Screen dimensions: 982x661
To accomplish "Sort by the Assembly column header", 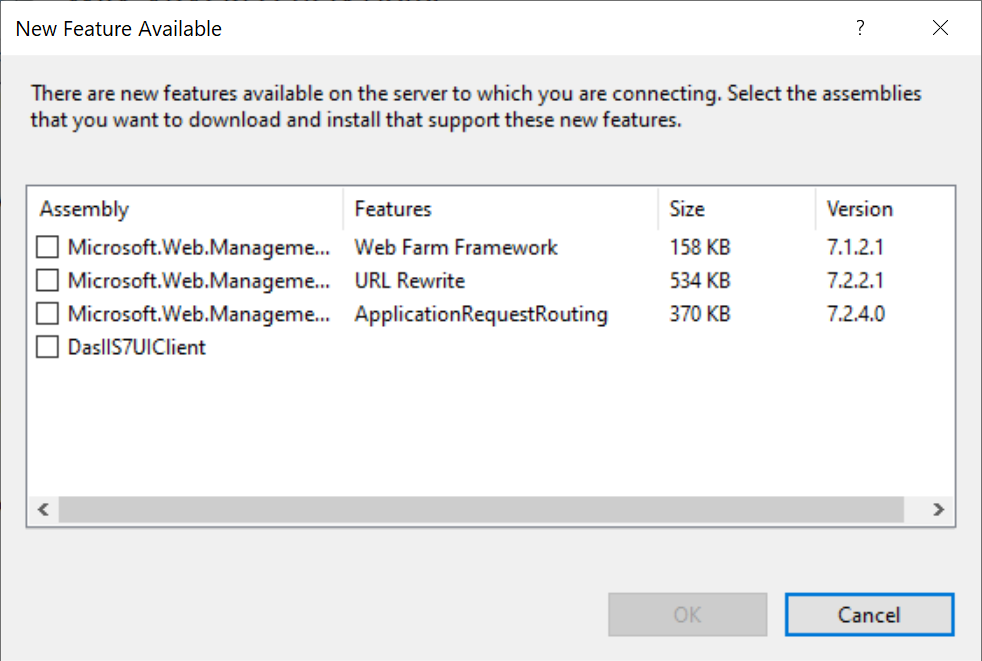I will tap(85, 209).
